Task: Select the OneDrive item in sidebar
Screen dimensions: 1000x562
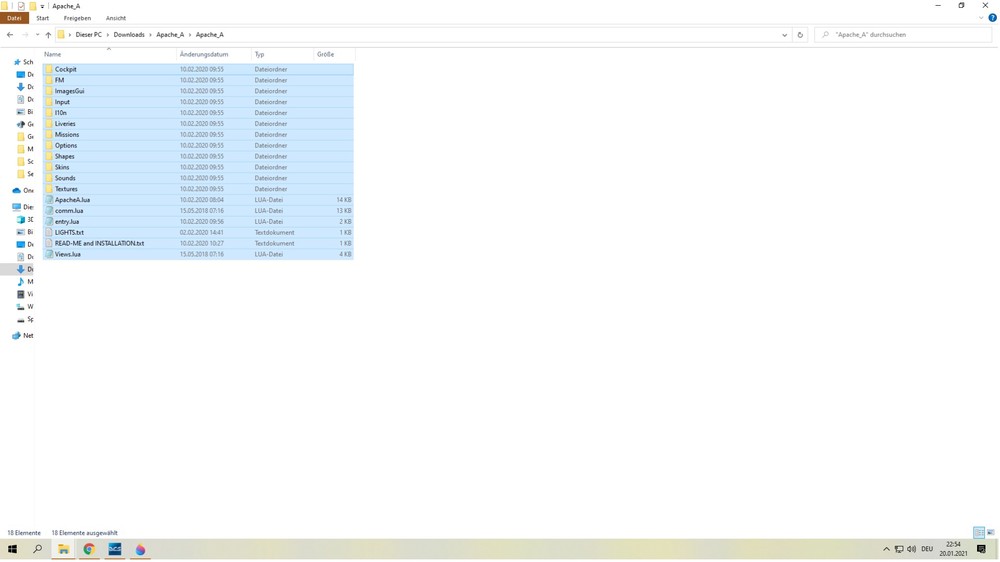Action: coord(23,190)
